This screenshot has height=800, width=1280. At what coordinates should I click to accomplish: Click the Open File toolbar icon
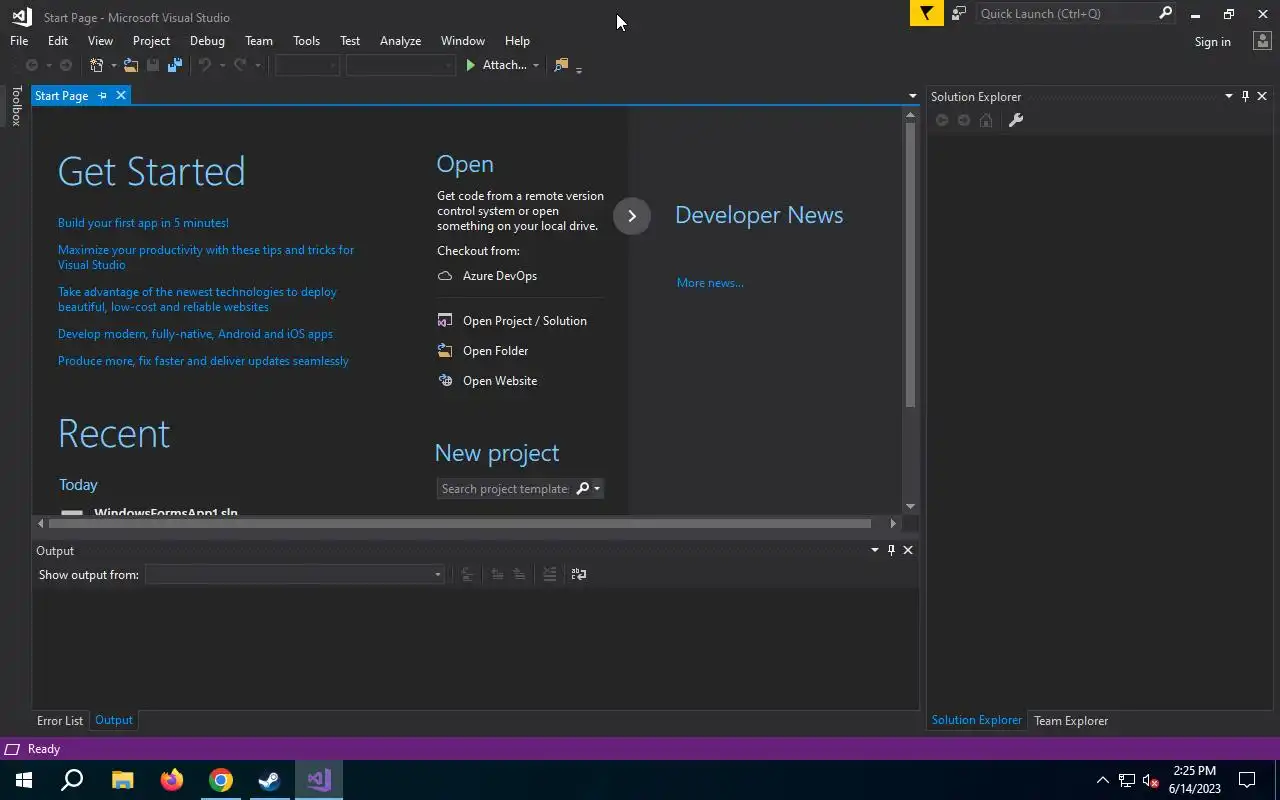click(x=131, y=65)
